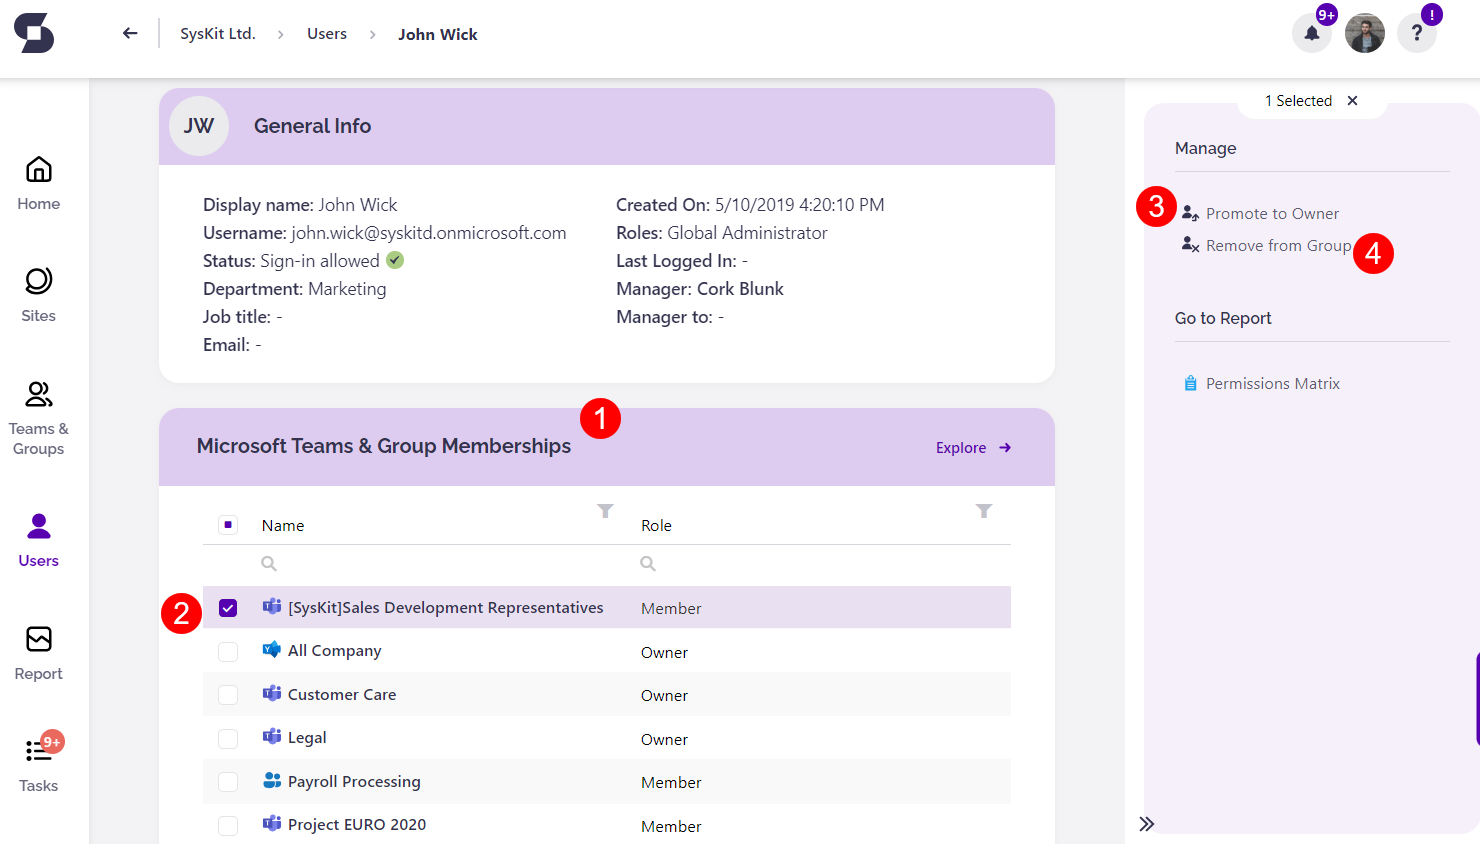1480x844 pixels.
Task: Dismiss the 1 Selected tab
Action: 1352,100
